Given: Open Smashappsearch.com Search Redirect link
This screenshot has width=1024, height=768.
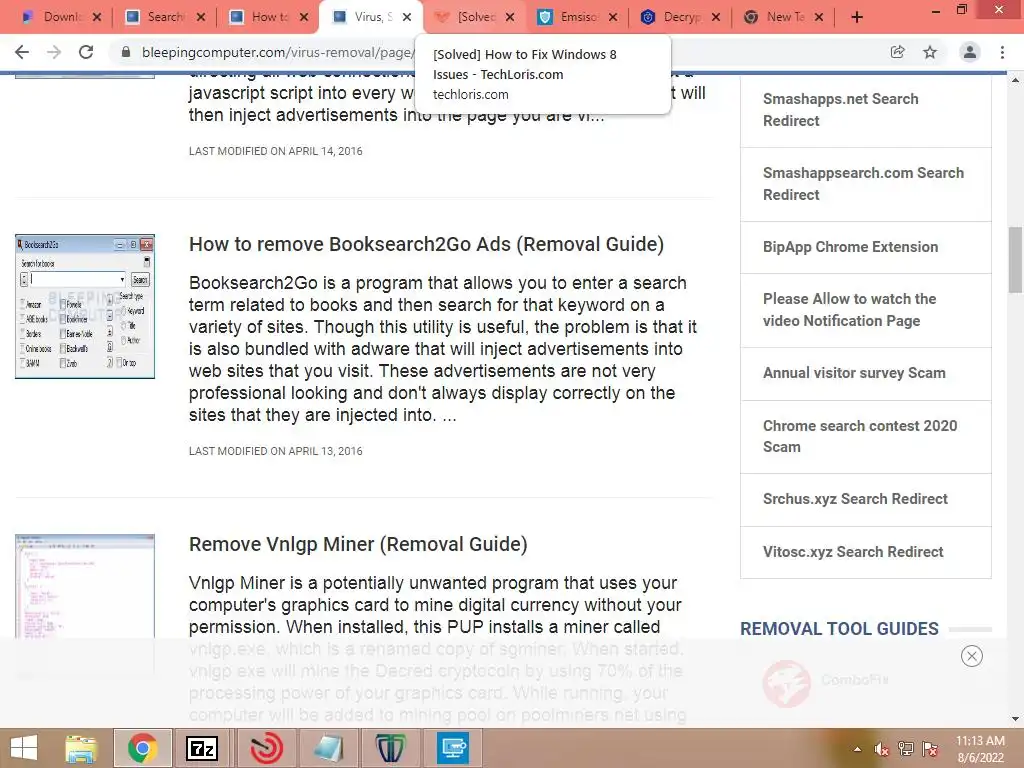Looking at the screenshot, I should point(863,184).
